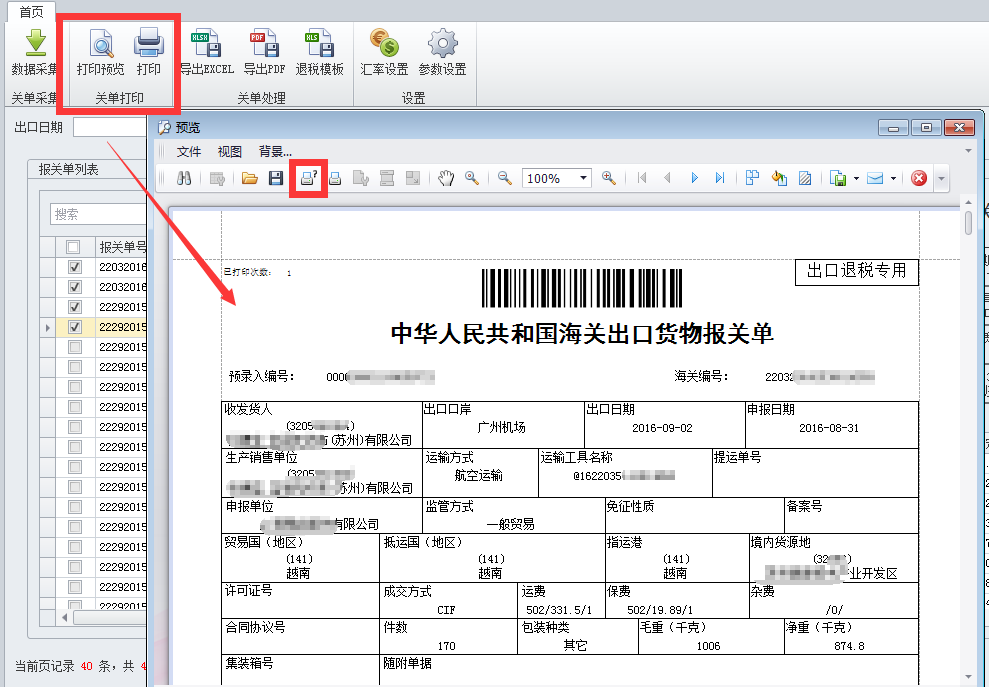Open the 退税模板 template icon
Image resolution: width=989 pixels, height=687 pixels.
click(320, 45)
